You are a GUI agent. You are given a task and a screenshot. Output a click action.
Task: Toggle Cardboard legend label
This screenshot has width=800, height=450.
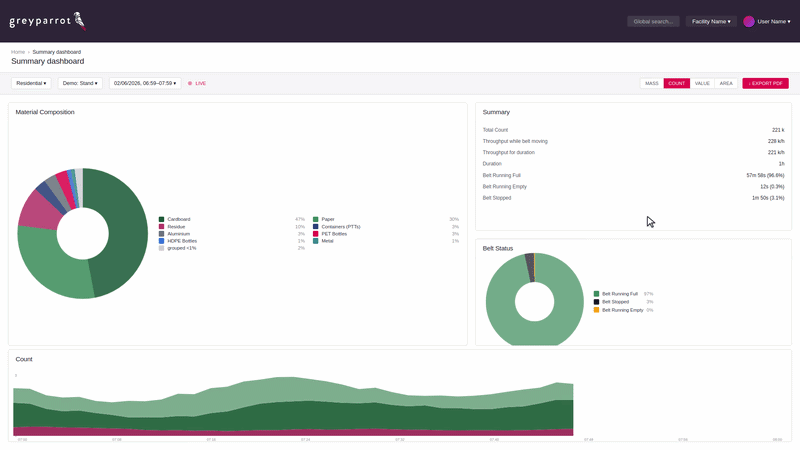[179, 219]
